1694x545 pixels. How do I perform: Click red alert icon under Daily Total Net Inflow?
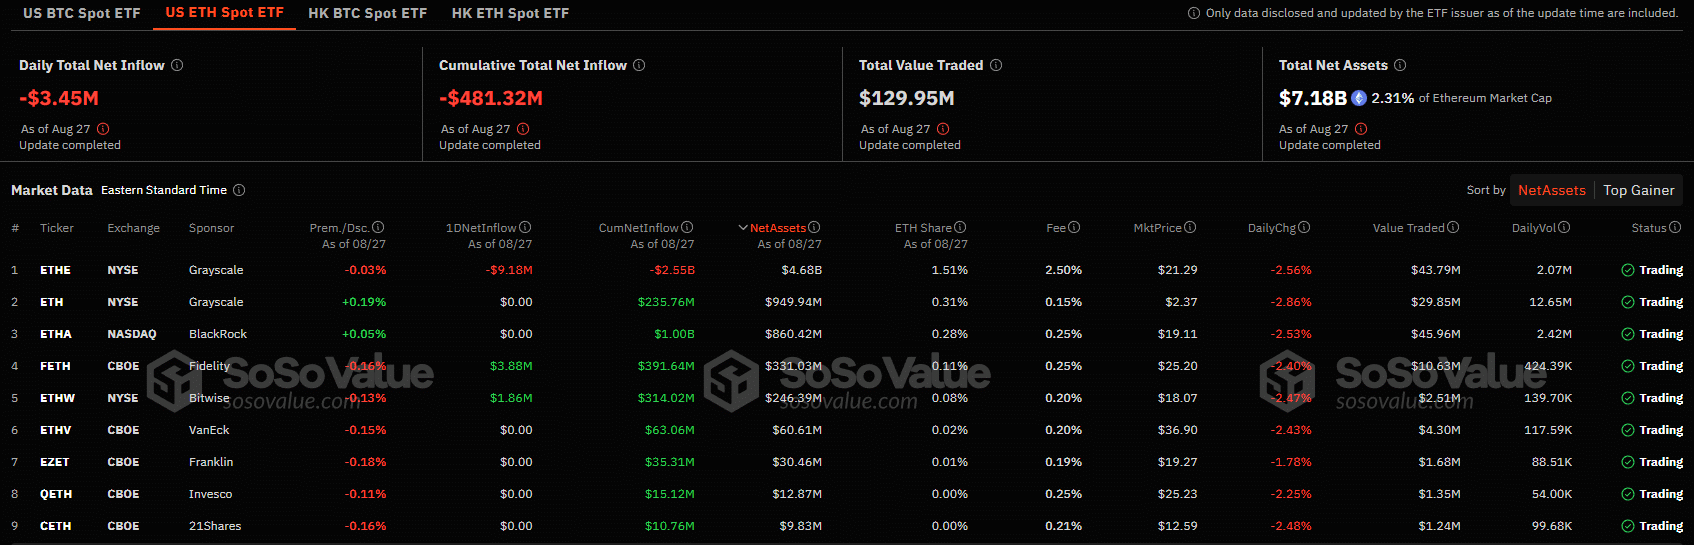click(x=103, y=129)
